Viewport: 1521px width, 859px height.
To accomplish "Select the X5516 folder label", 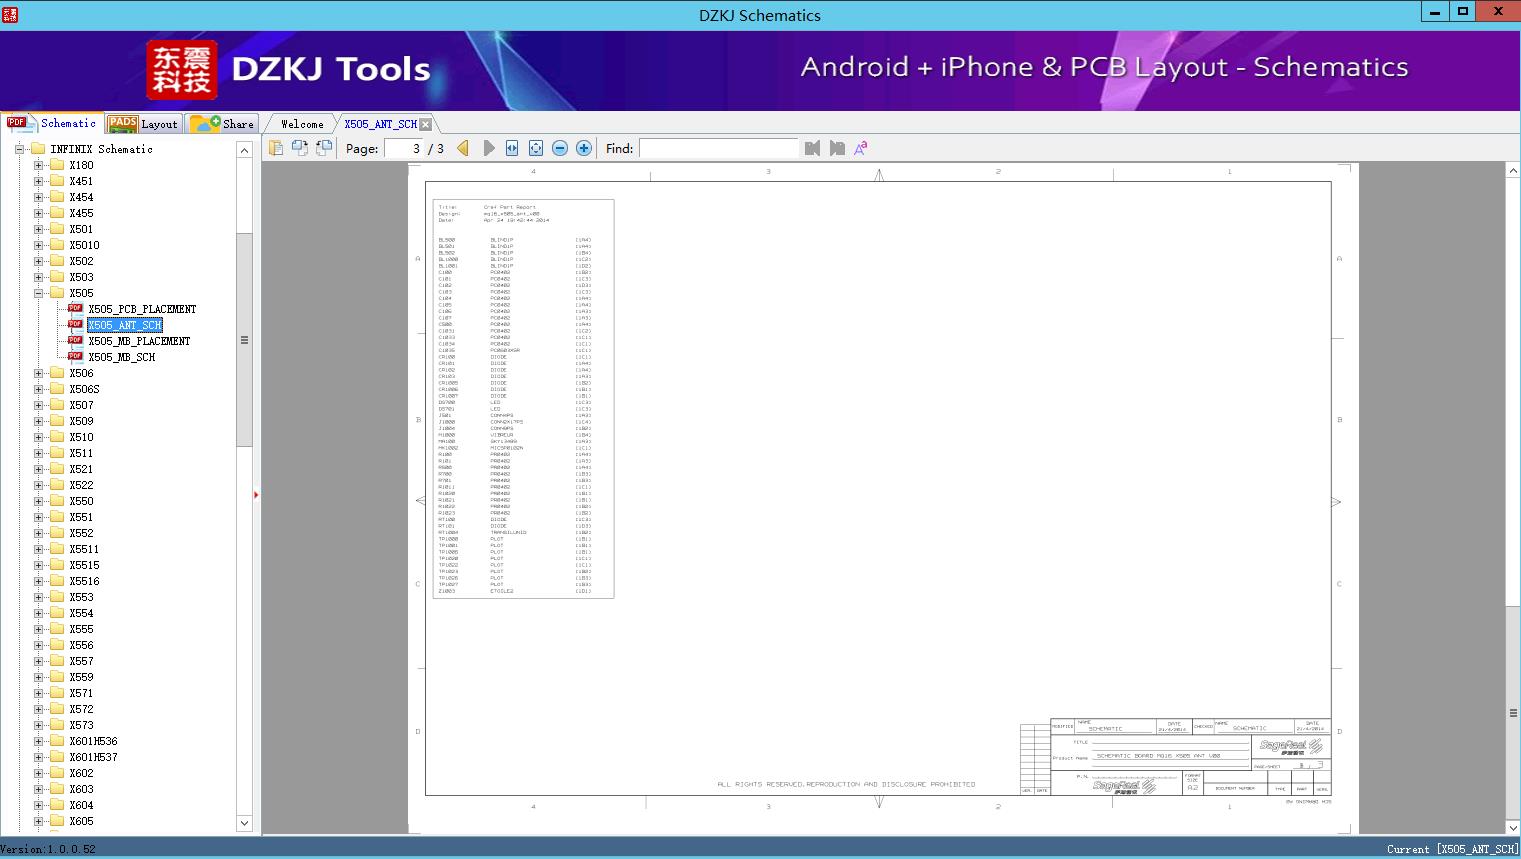I will coord(84,581).
